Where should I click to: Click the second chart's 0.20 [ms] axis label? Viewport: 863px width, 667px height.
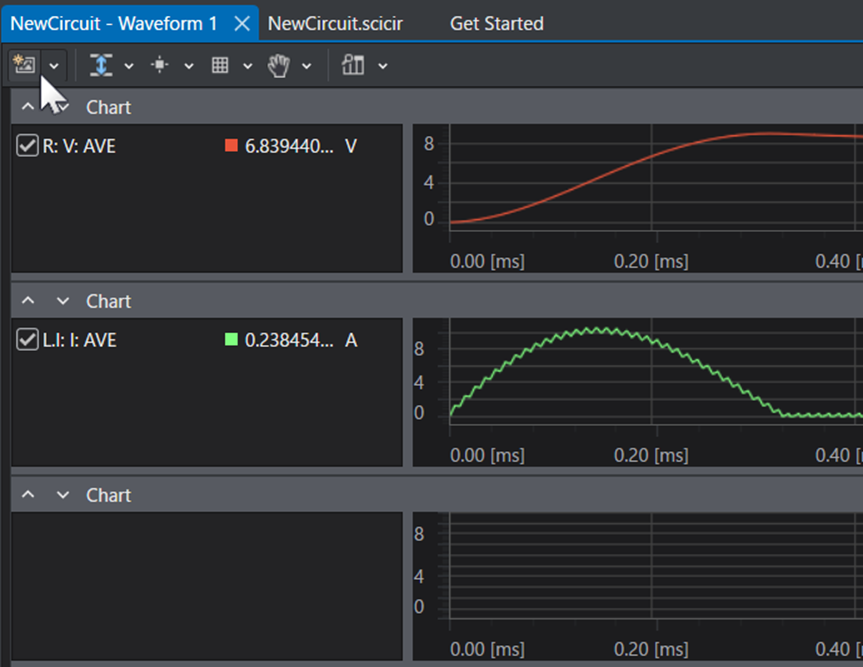[651, 455]
